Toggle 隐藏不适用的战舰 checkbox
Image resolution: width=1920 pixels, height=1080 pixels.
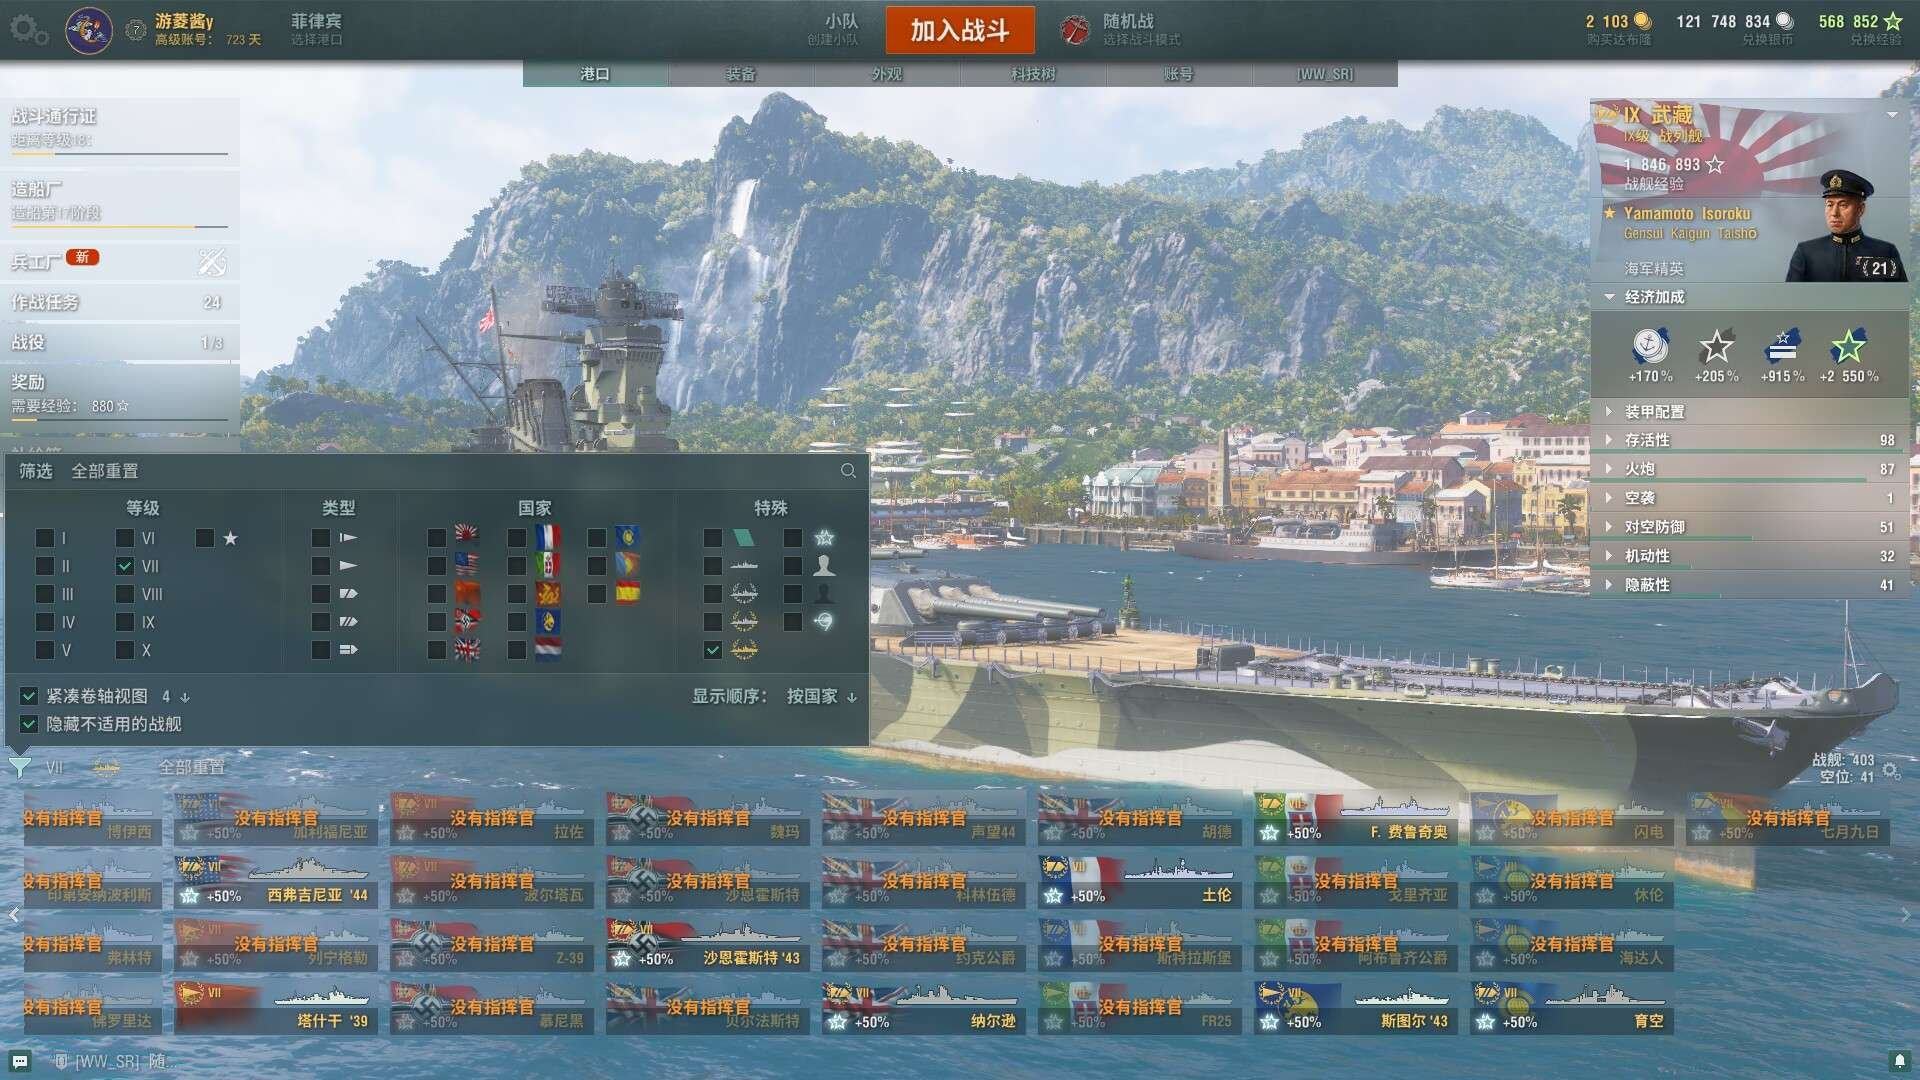(29, 724)
